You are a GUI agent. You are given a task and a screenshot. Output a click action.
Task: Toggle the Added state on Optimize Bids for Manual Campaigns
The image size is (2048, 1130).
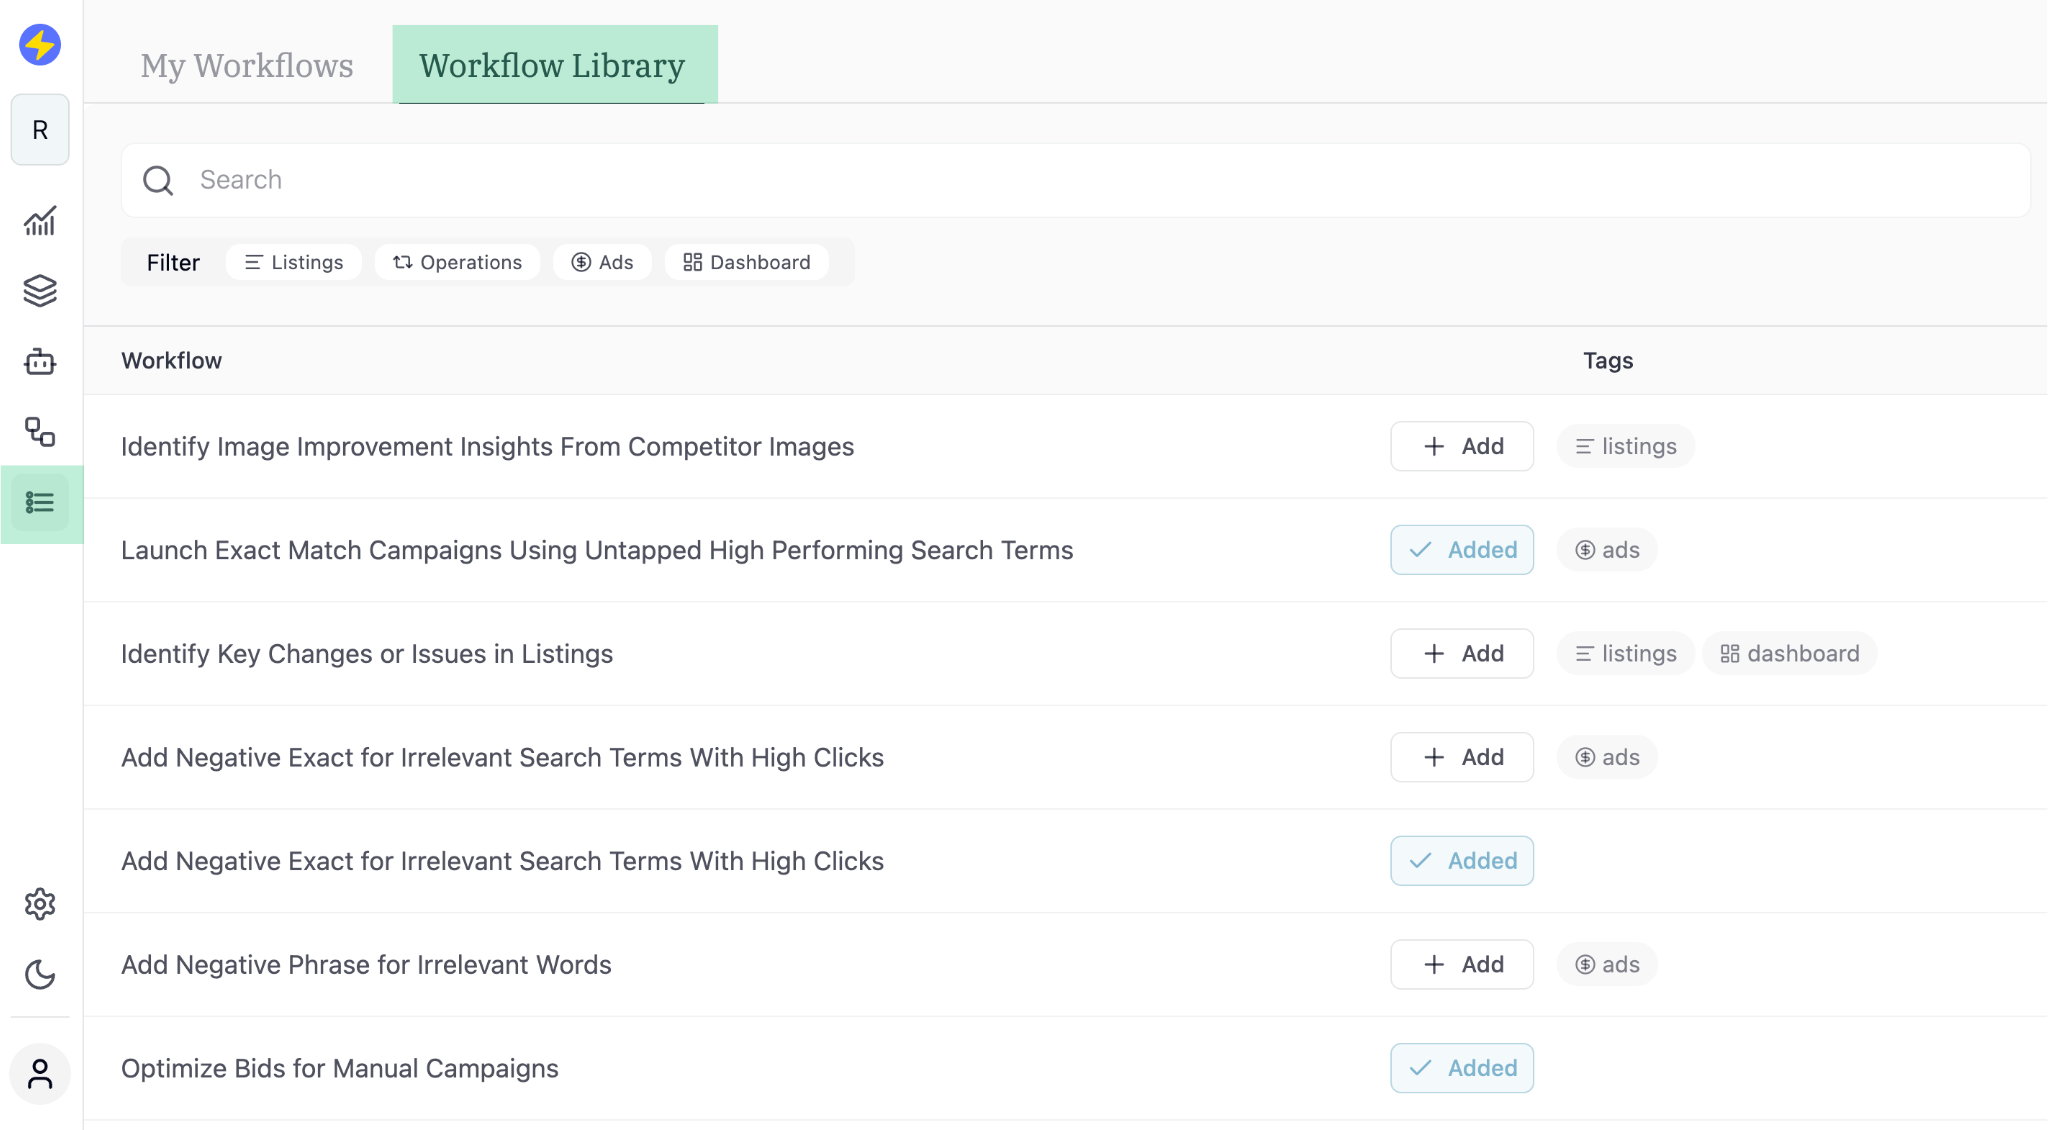(1461, 1068)
